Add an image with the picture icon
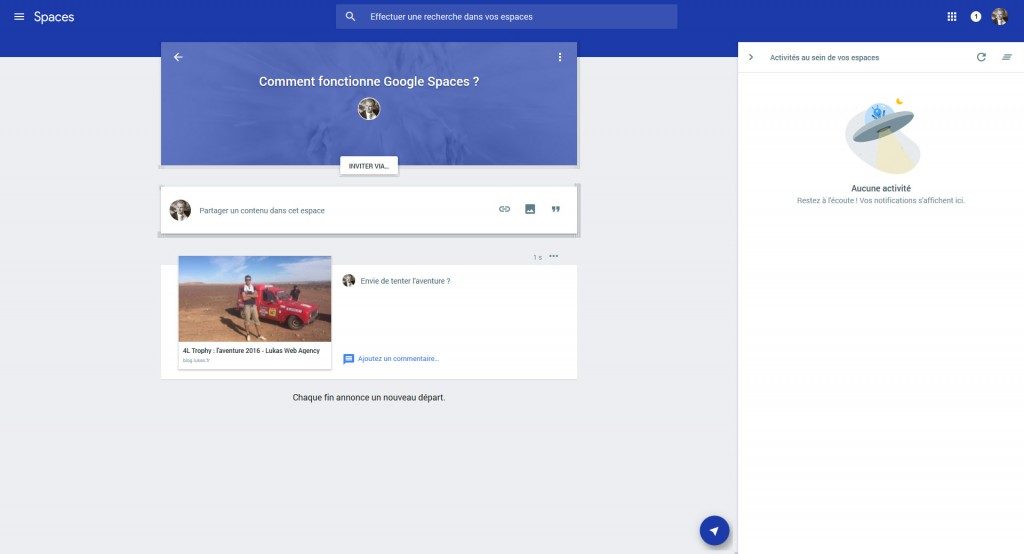Viewport: 1024px width, 554px height. (530, 209)
